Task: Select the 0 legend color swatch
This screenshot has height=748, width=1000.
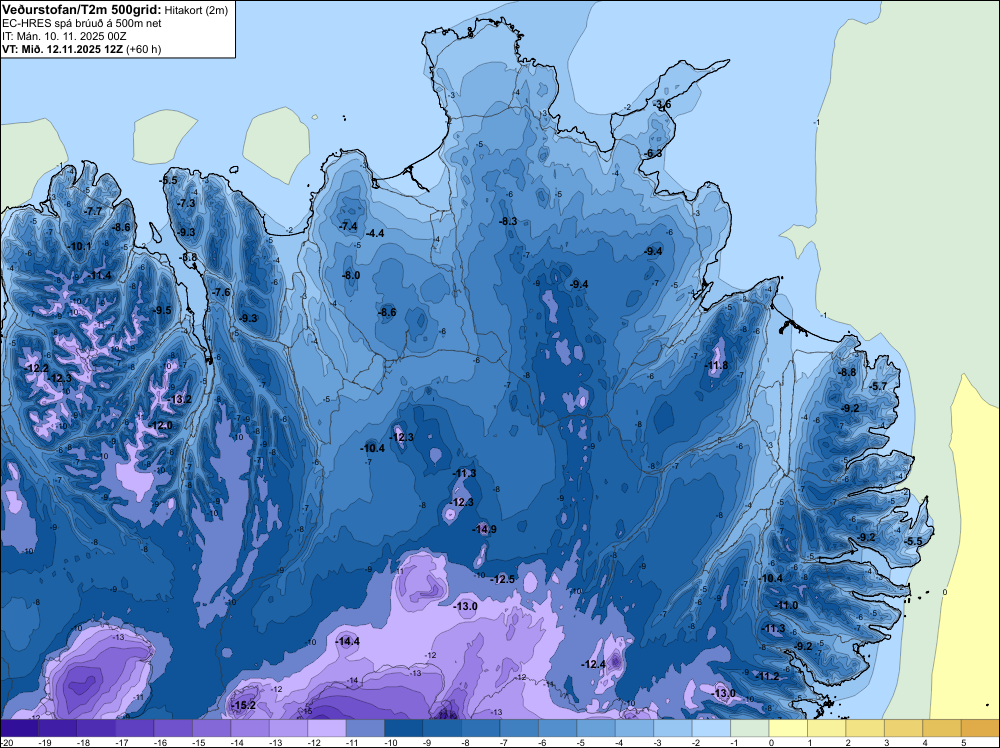Action: pyautogui.click(x=788, y=727)
